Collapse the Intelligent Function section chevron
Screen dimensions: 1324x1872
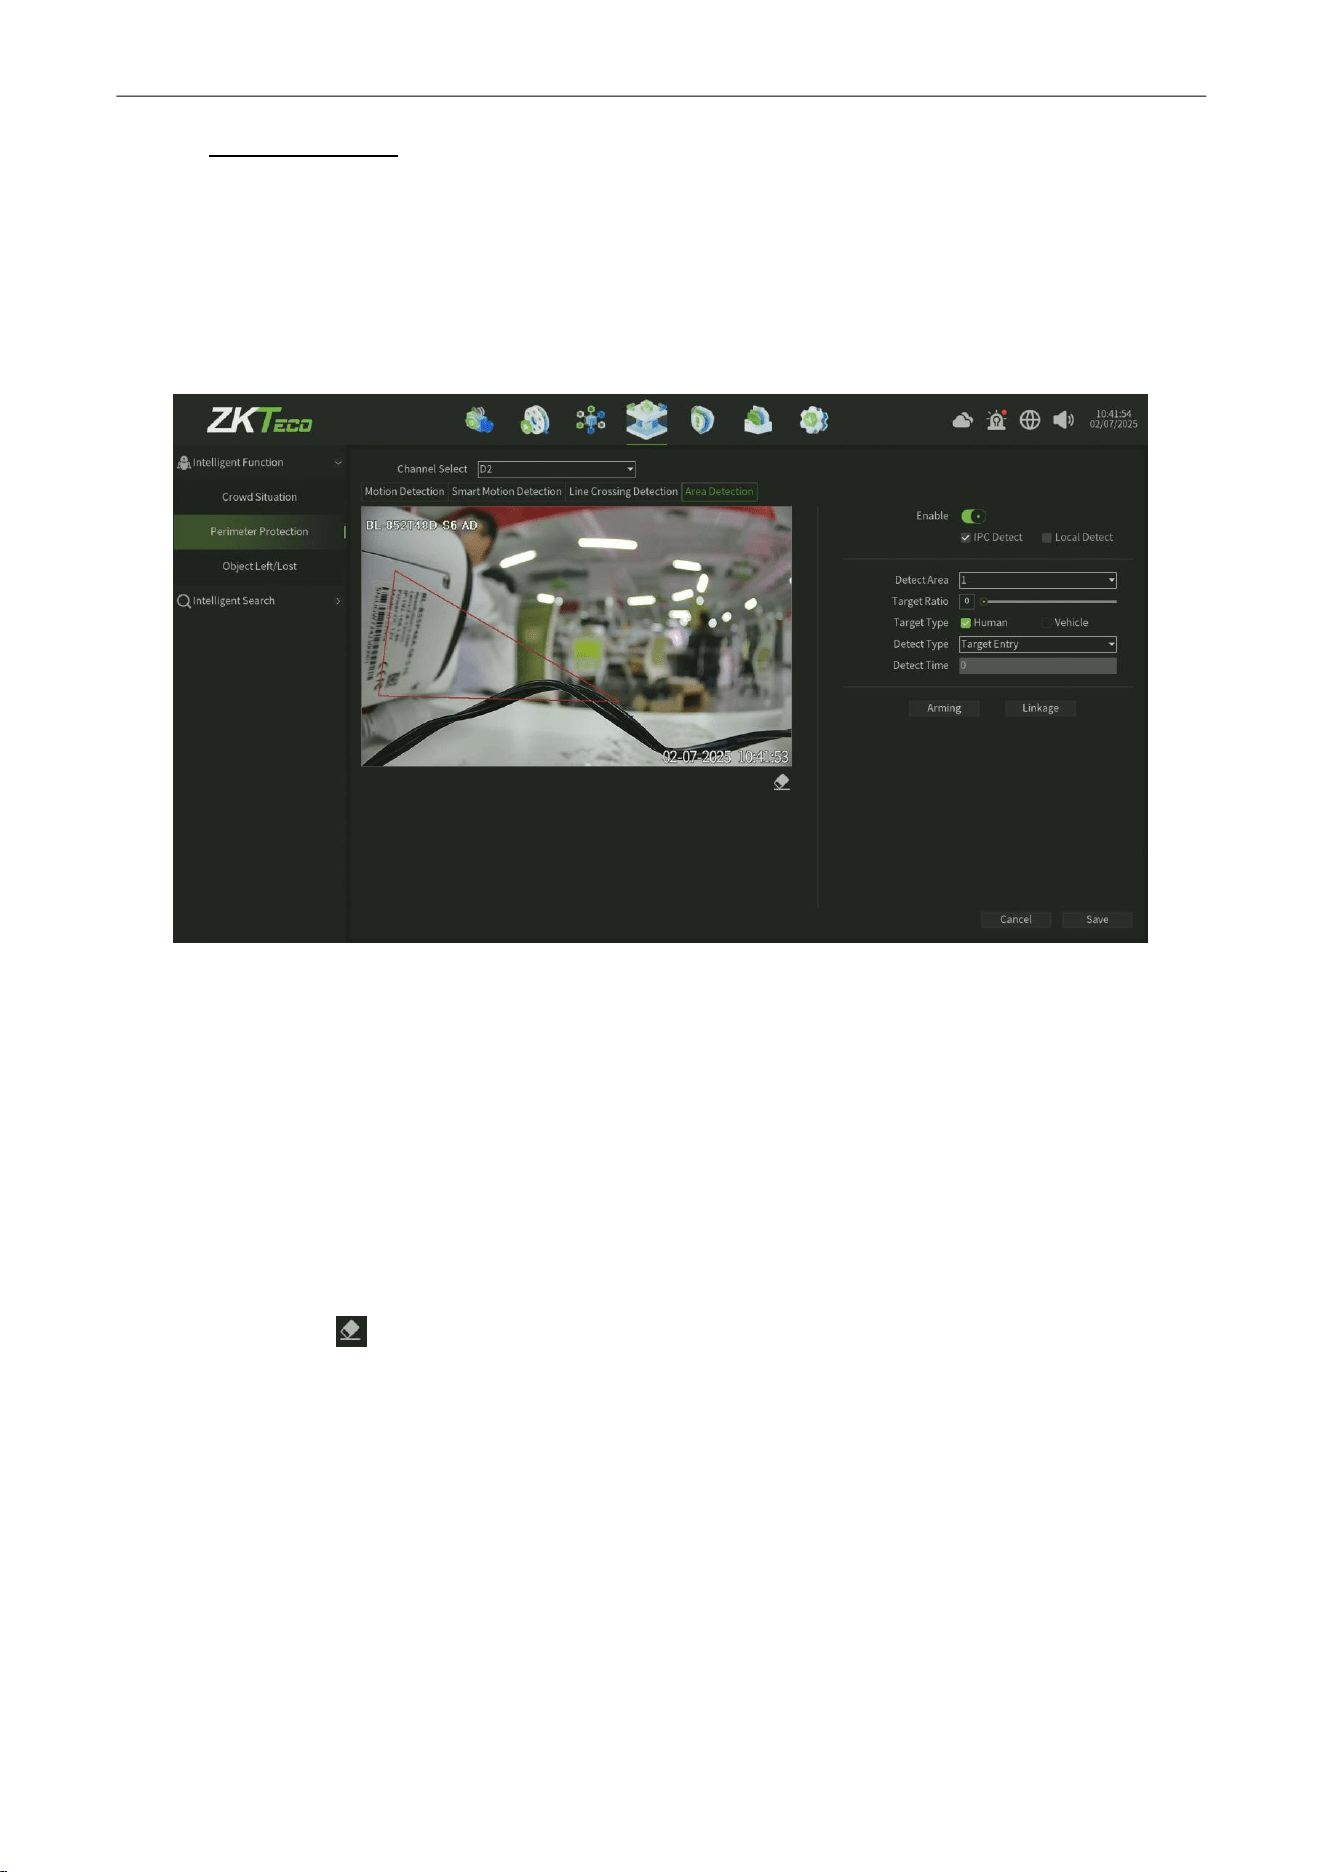[338, 463]
